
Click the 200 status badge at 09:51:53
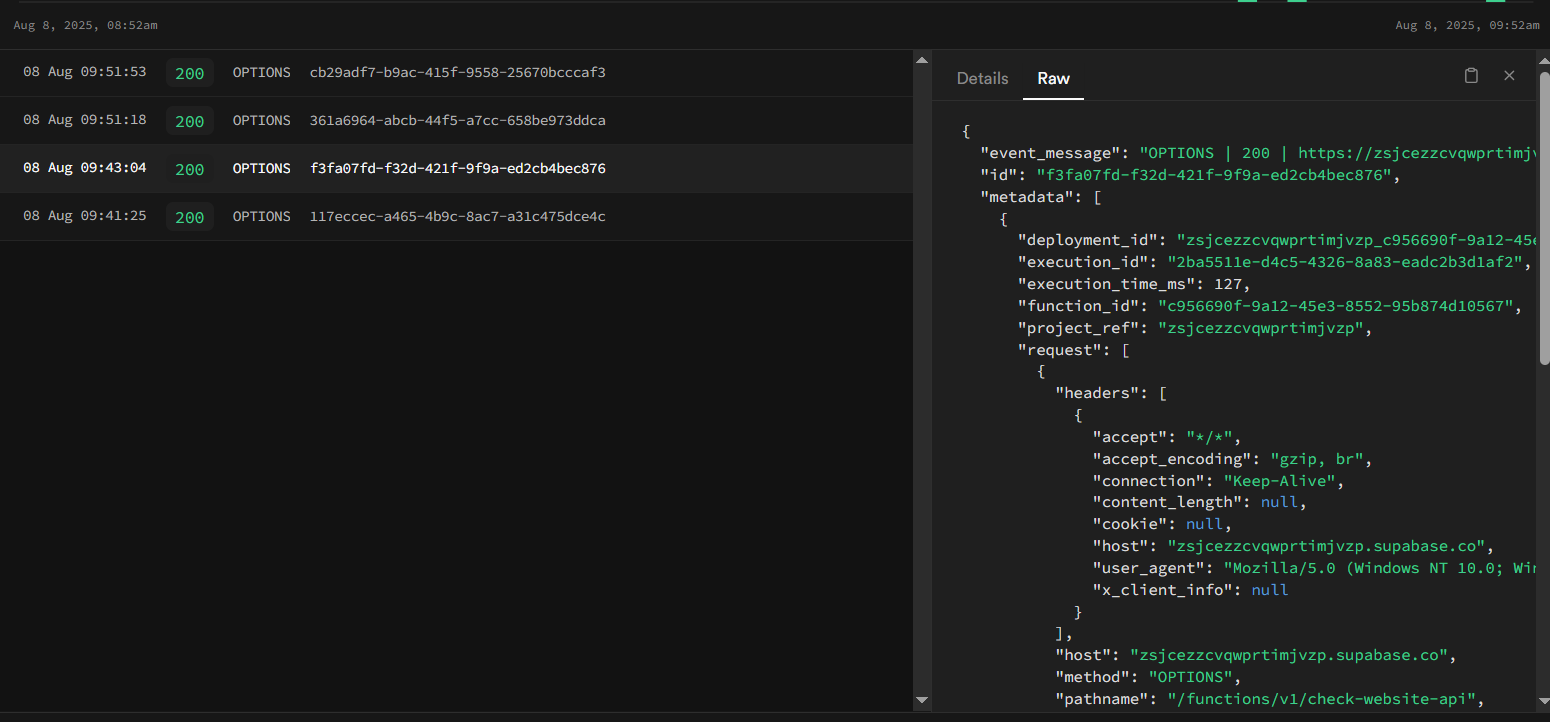click(x=190, y=73)
